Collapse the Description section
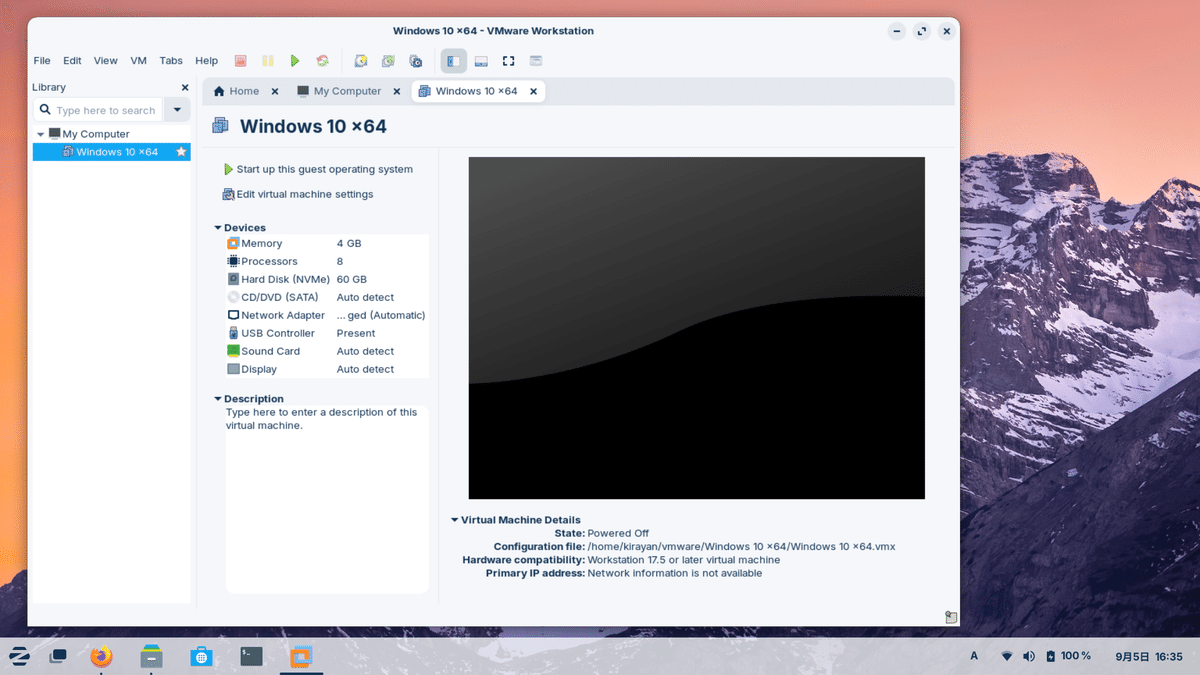 pyautogui.click(x=218, y=399)
